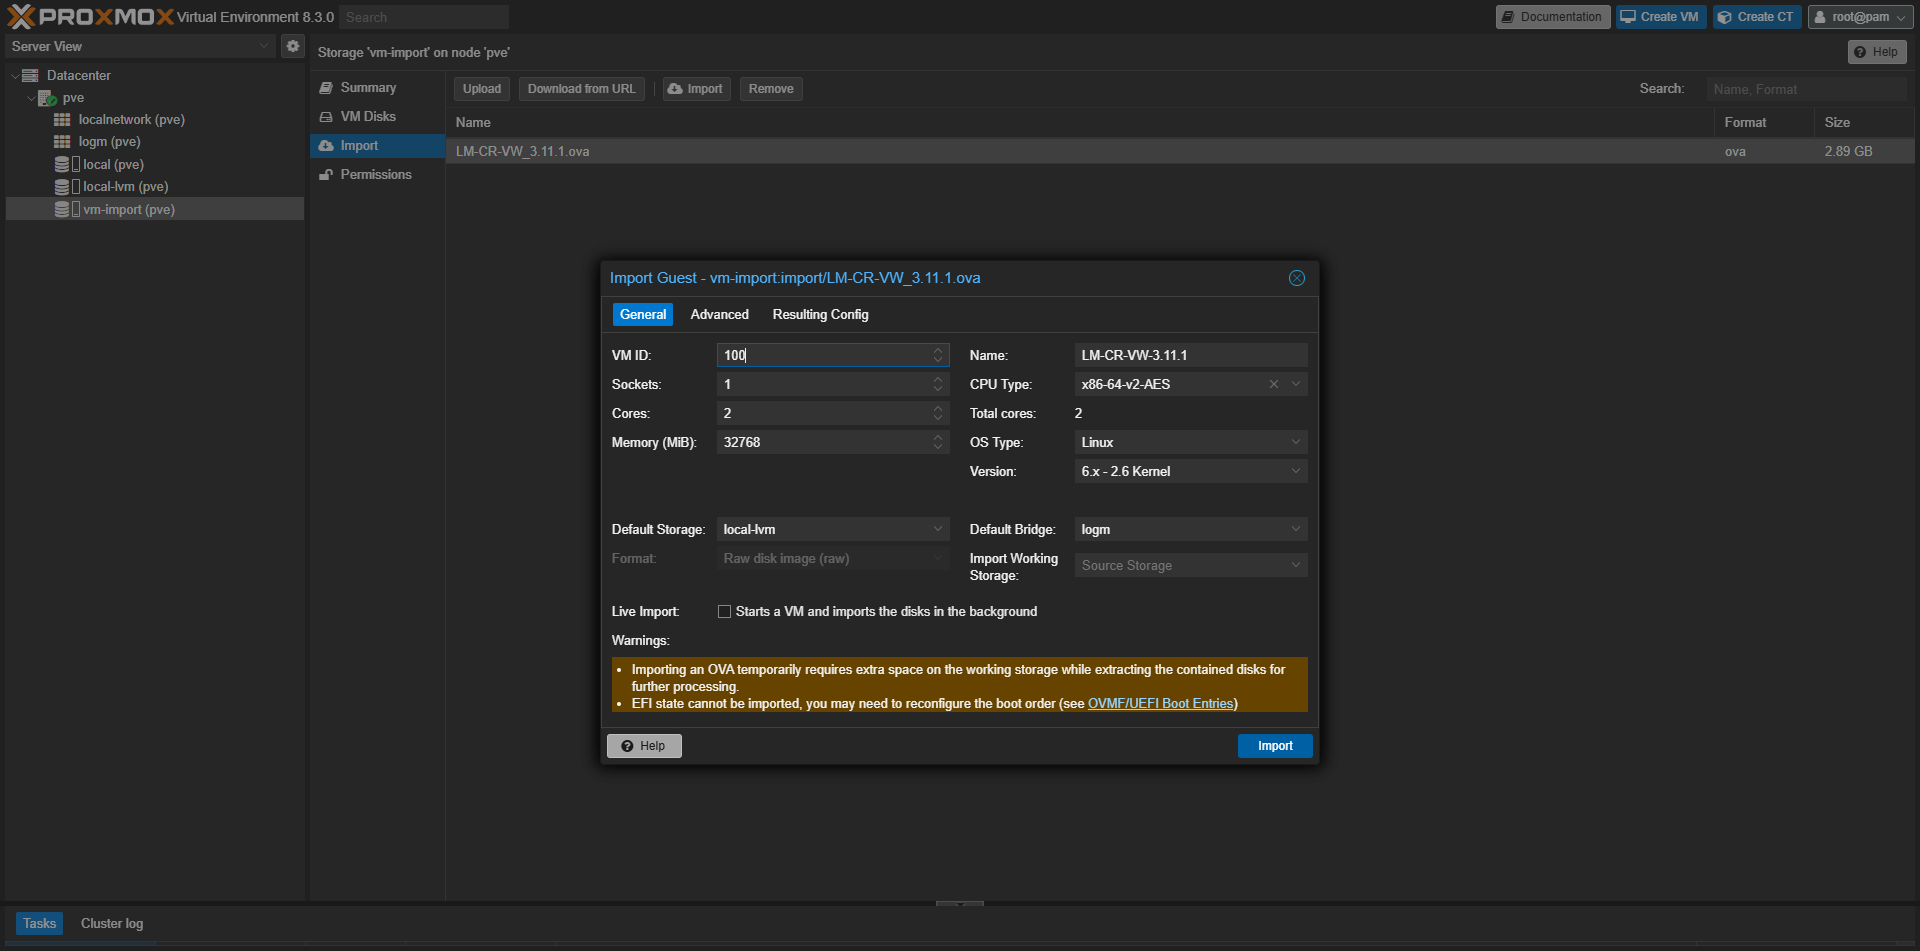Open the local-lvm (pve) storage icon
The image size is (1920, 951).
(x=62, y=187)
